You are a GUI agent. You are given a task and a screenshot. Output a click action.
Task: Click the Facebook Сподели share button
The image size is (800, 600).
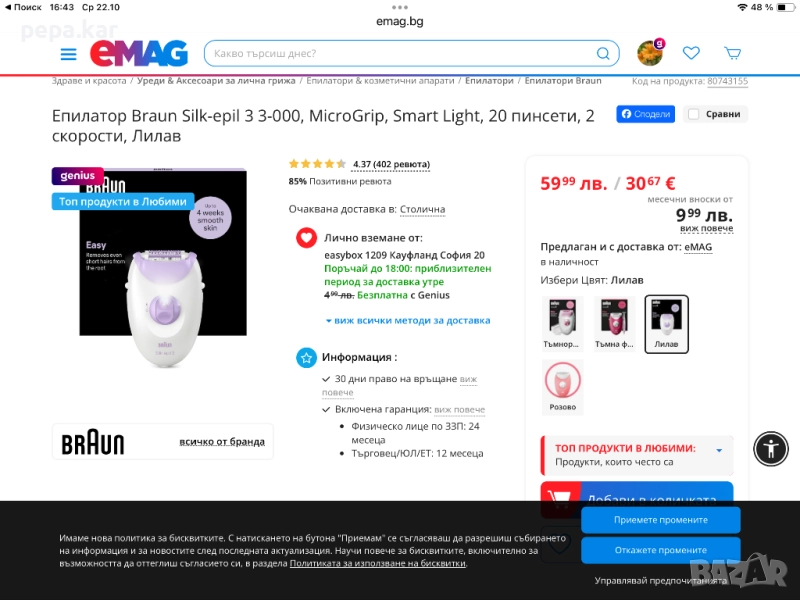(x=645, y=114)
